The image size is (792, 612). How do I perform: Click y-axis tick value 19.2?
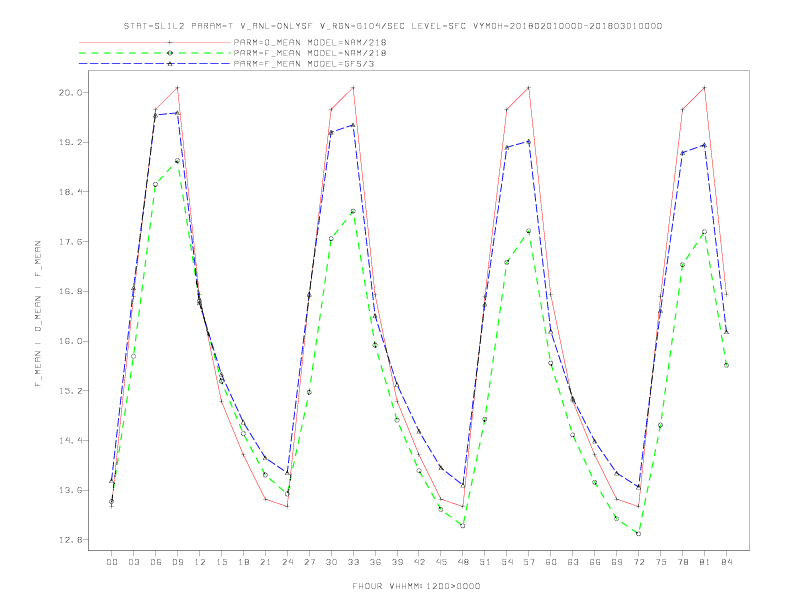[69, 142]
